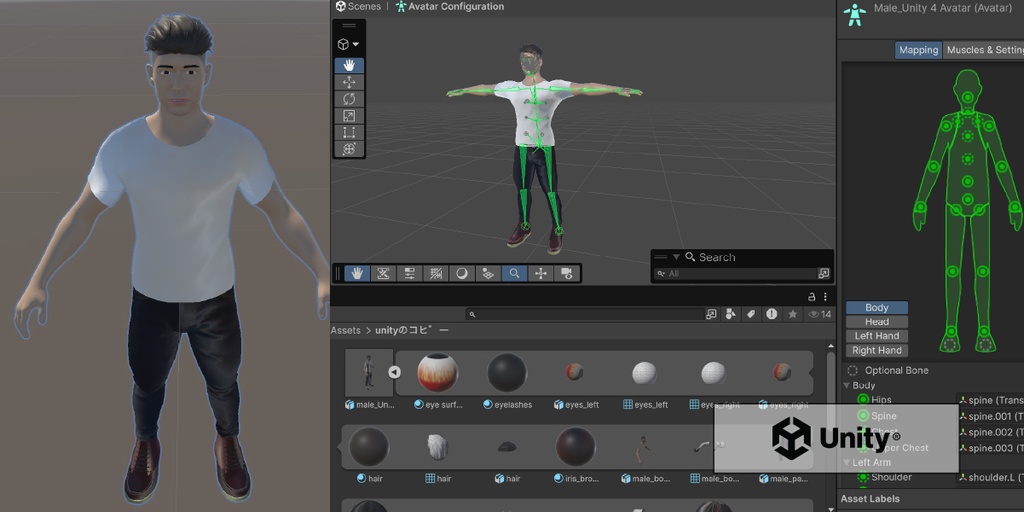Toggle the hatched grid icon in bottom scene toolbar

pyautogui.click(x=436, y=274)
